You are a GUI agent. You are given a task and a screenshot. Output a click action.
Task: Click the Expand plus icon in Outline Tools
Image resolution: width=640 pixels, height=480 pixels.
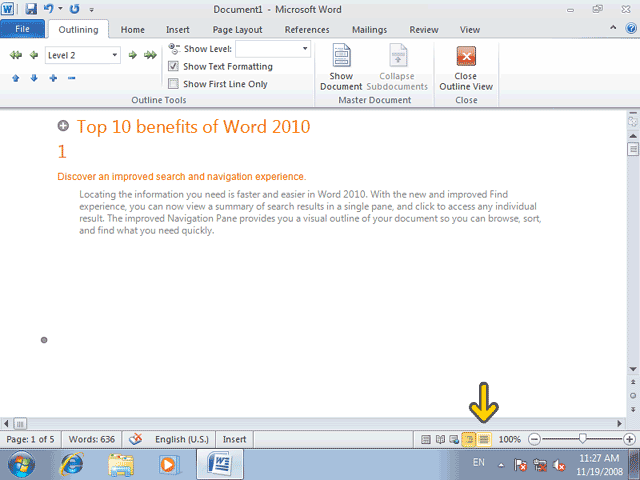(53, 78)
